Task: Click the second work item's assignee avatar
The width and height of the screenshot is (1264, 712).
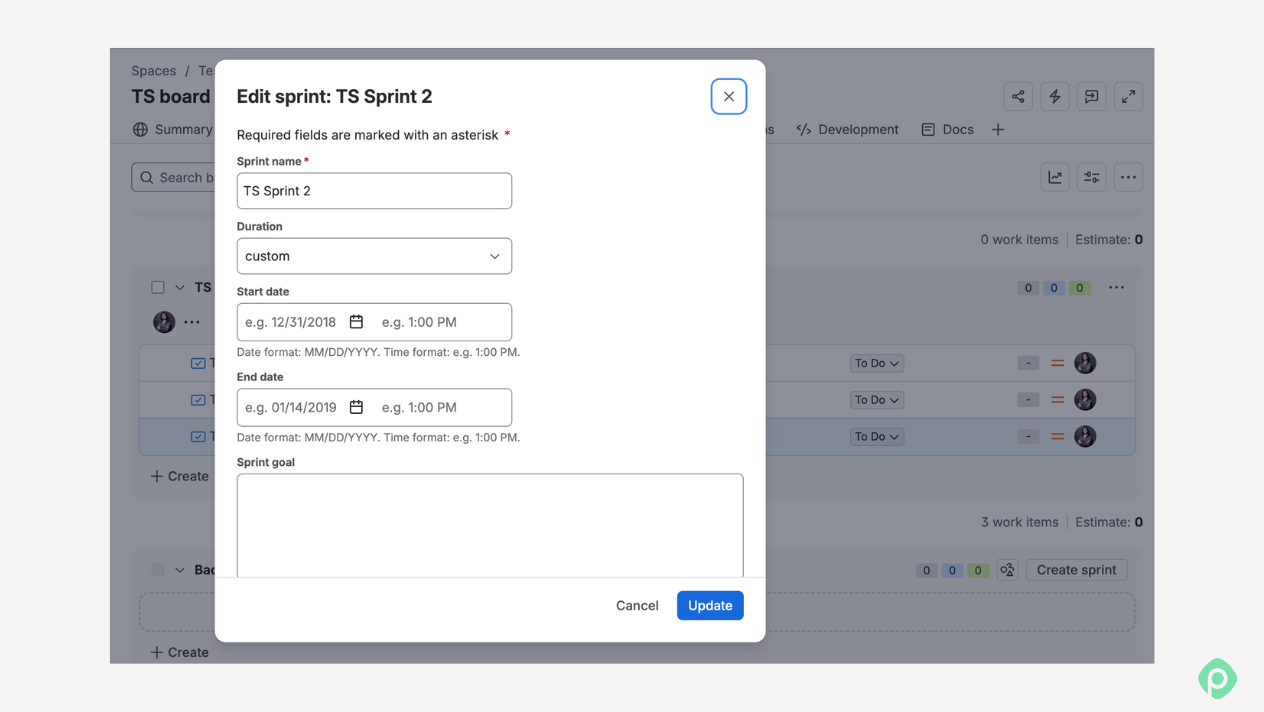Action: [x=1085, y=400]
